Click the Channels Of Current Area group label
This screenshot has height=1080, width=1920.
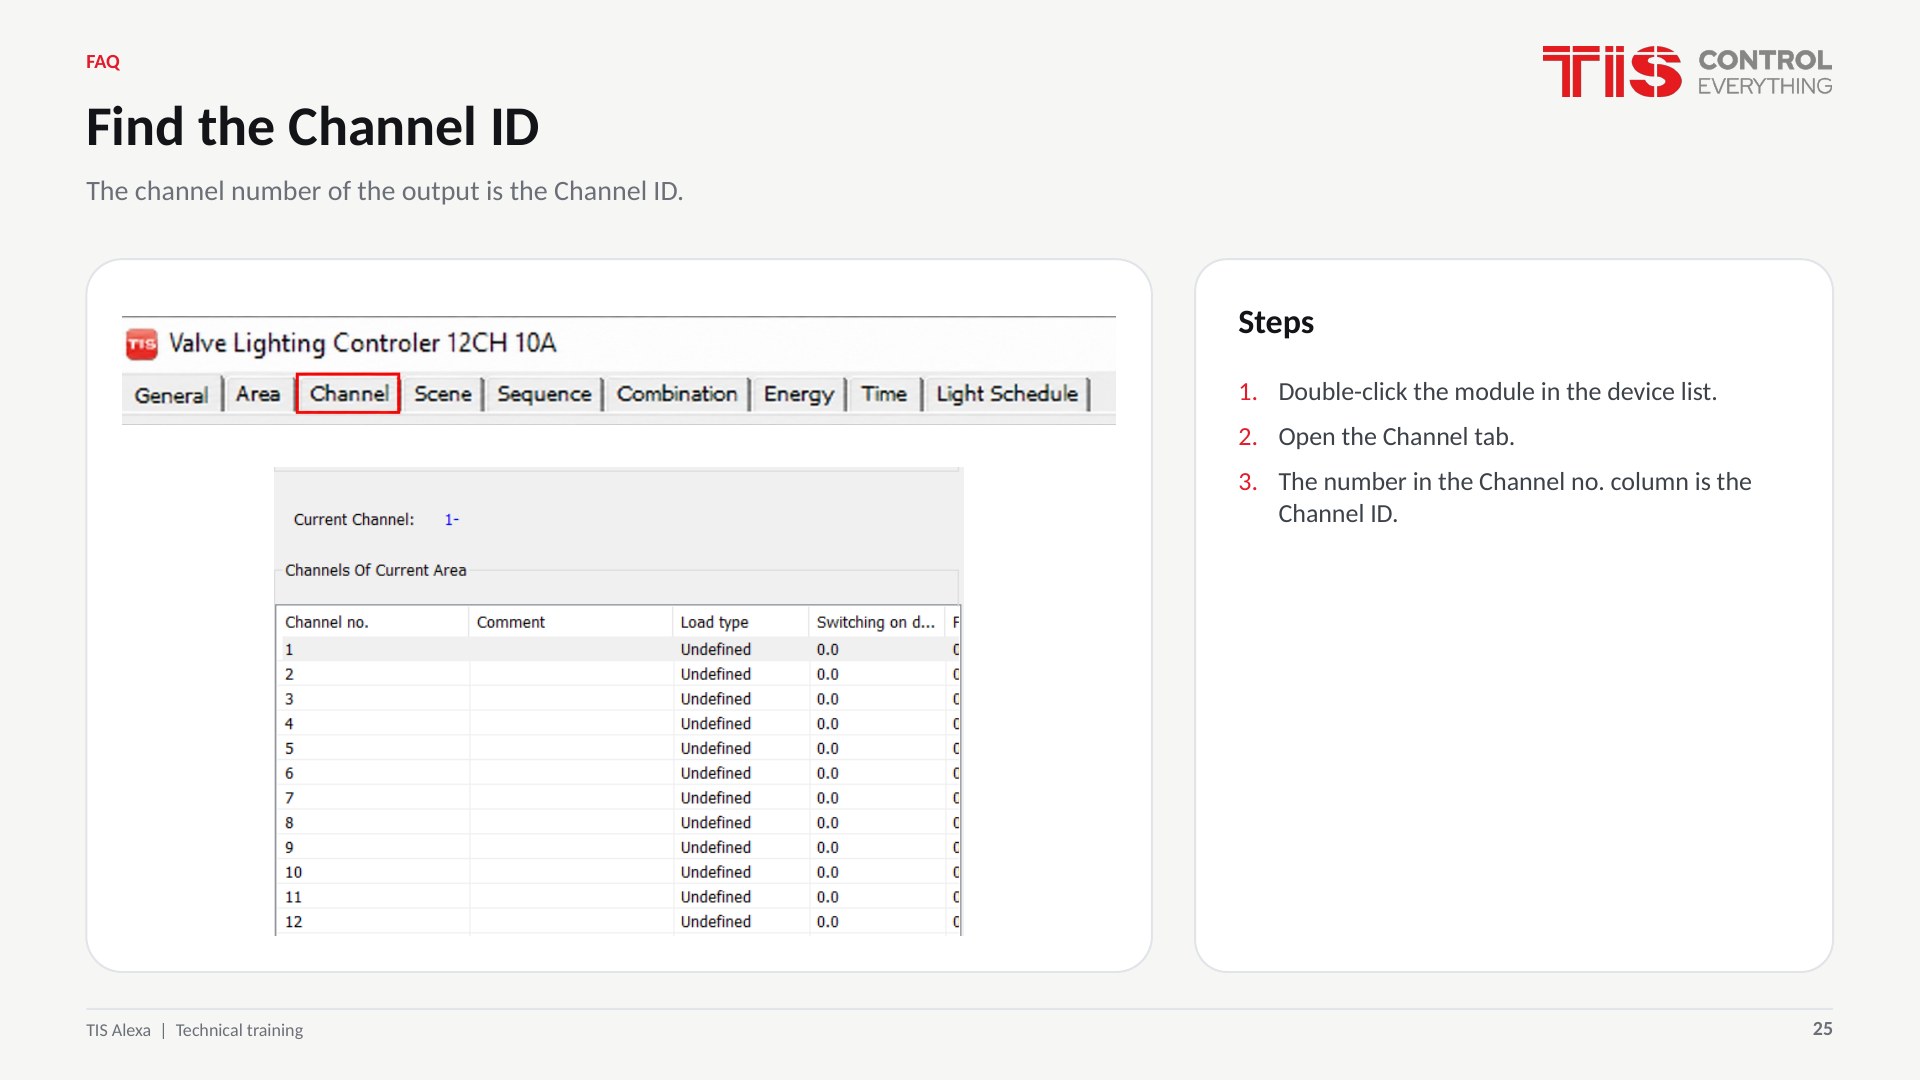(x=376, y=570)
